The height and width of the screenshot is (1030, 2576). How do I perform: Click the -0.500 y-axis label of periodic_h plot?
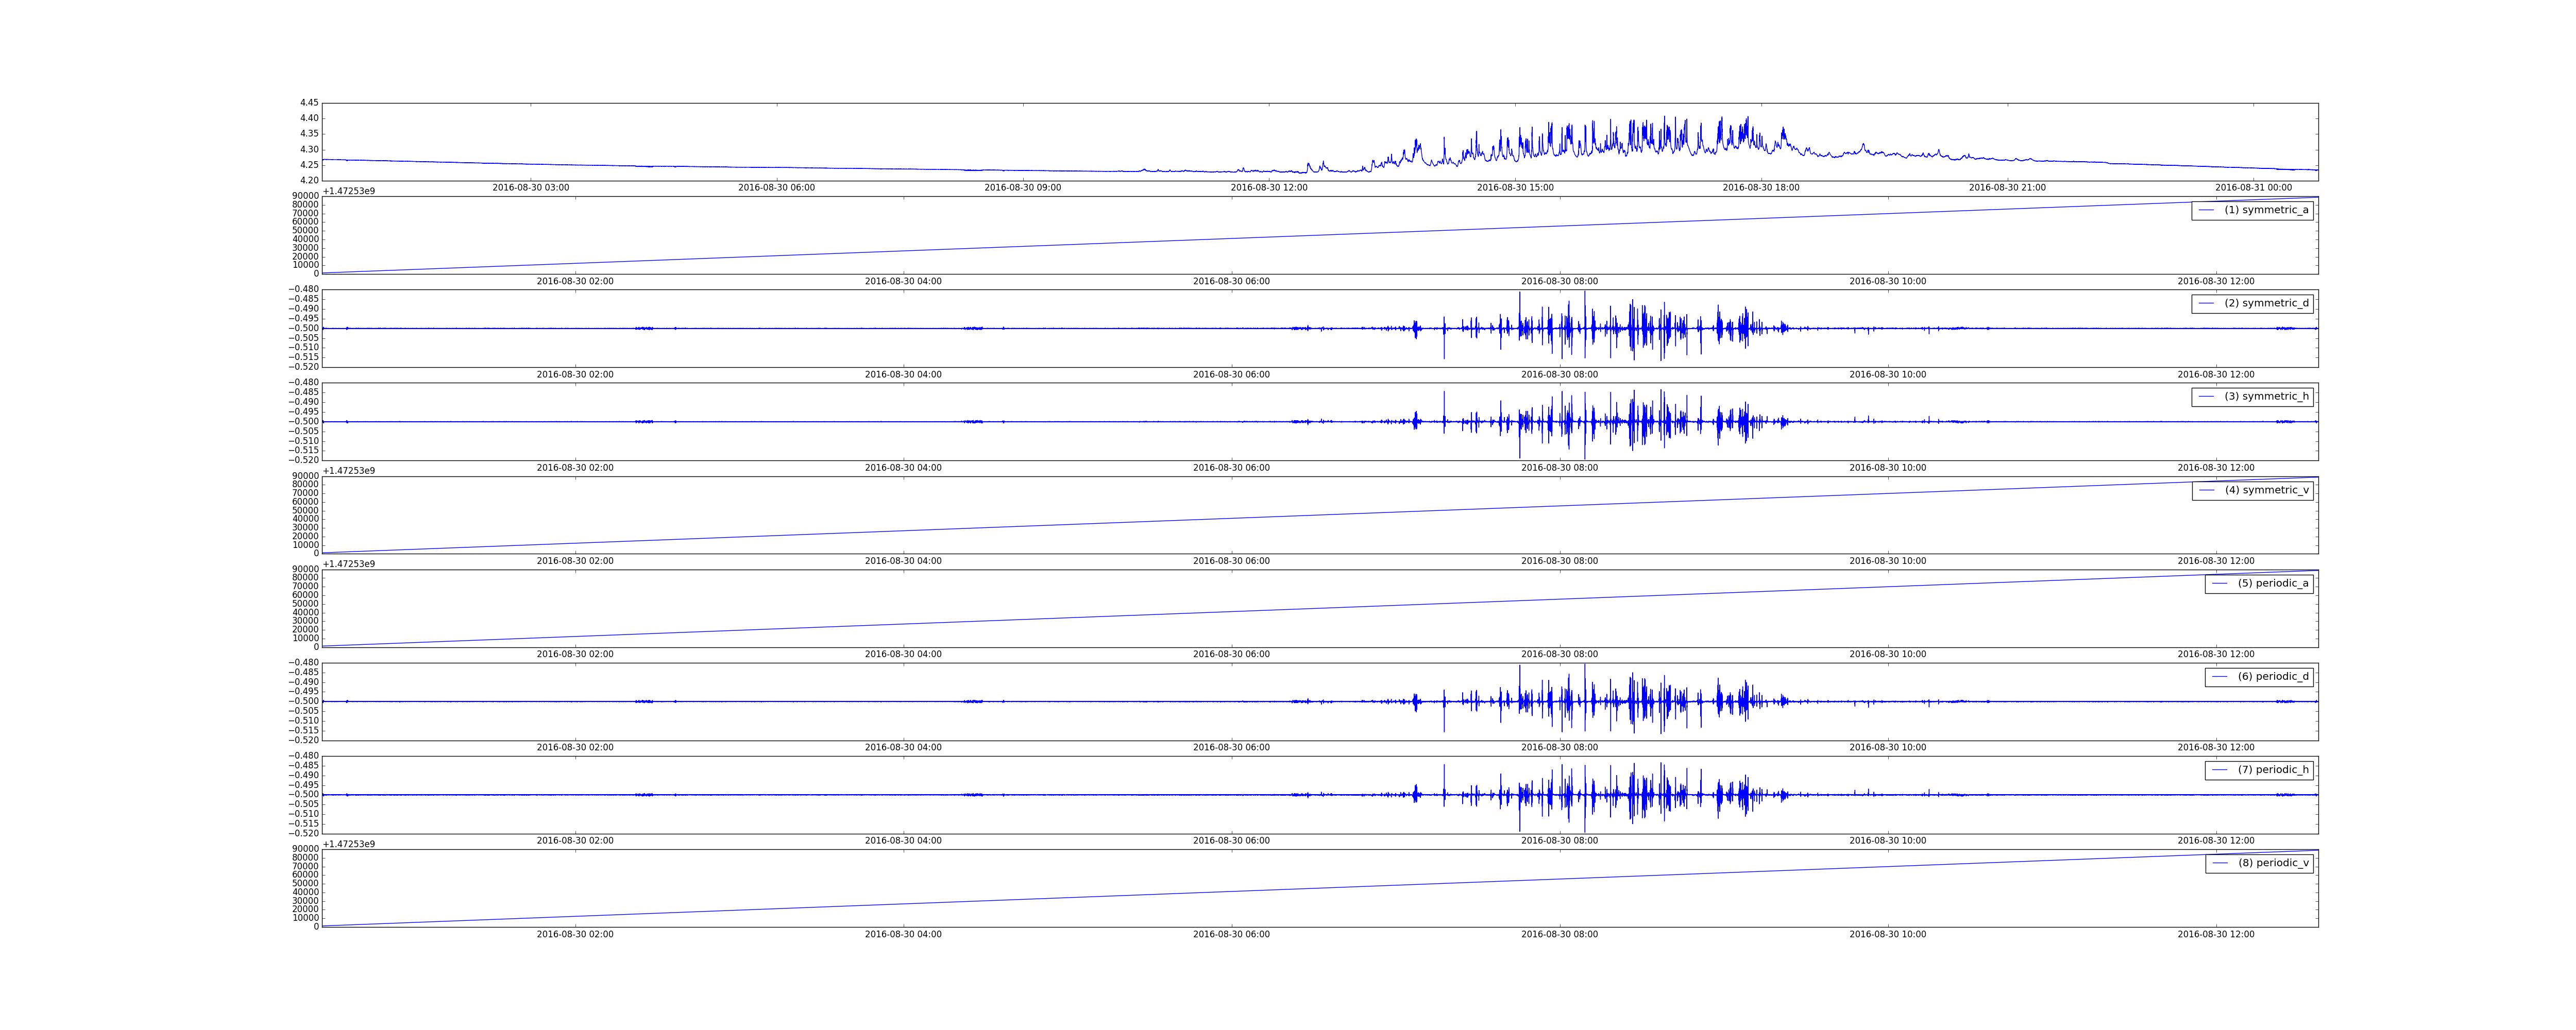pyautogui.click(x=305, y=795)
